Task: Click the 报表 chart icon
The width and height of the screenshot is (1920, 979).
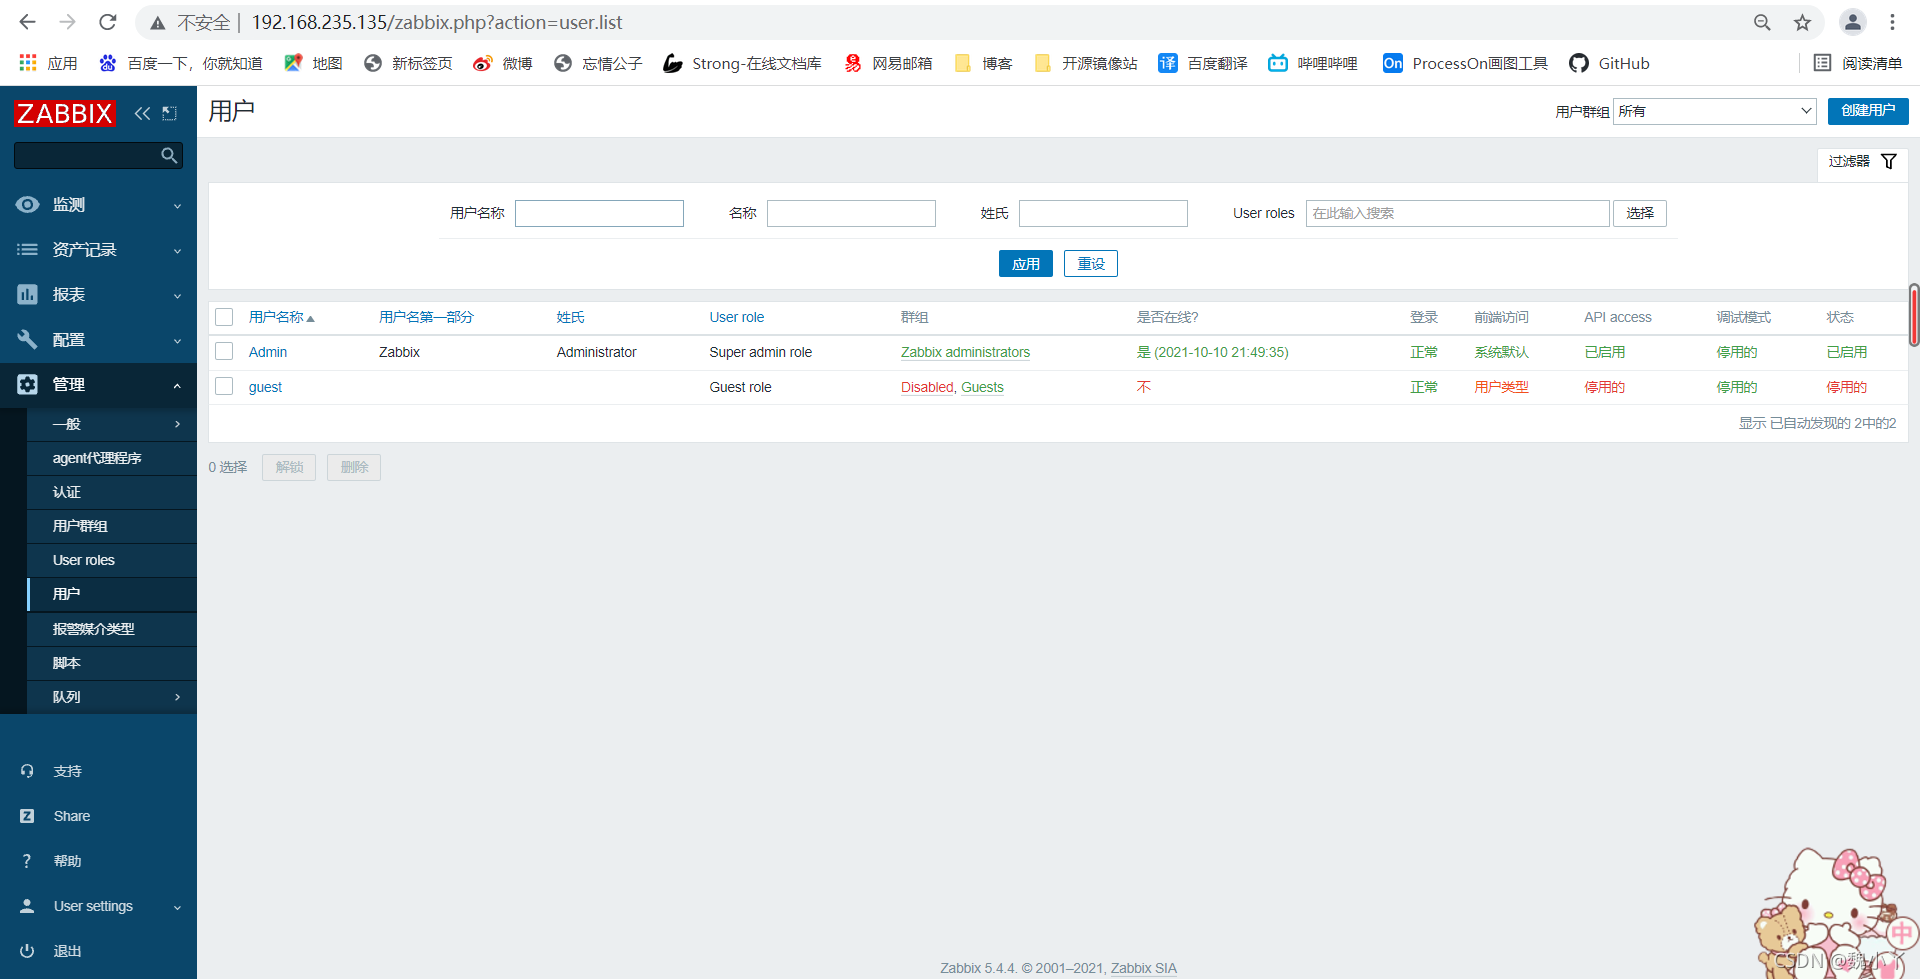Action: click(27, 294)
